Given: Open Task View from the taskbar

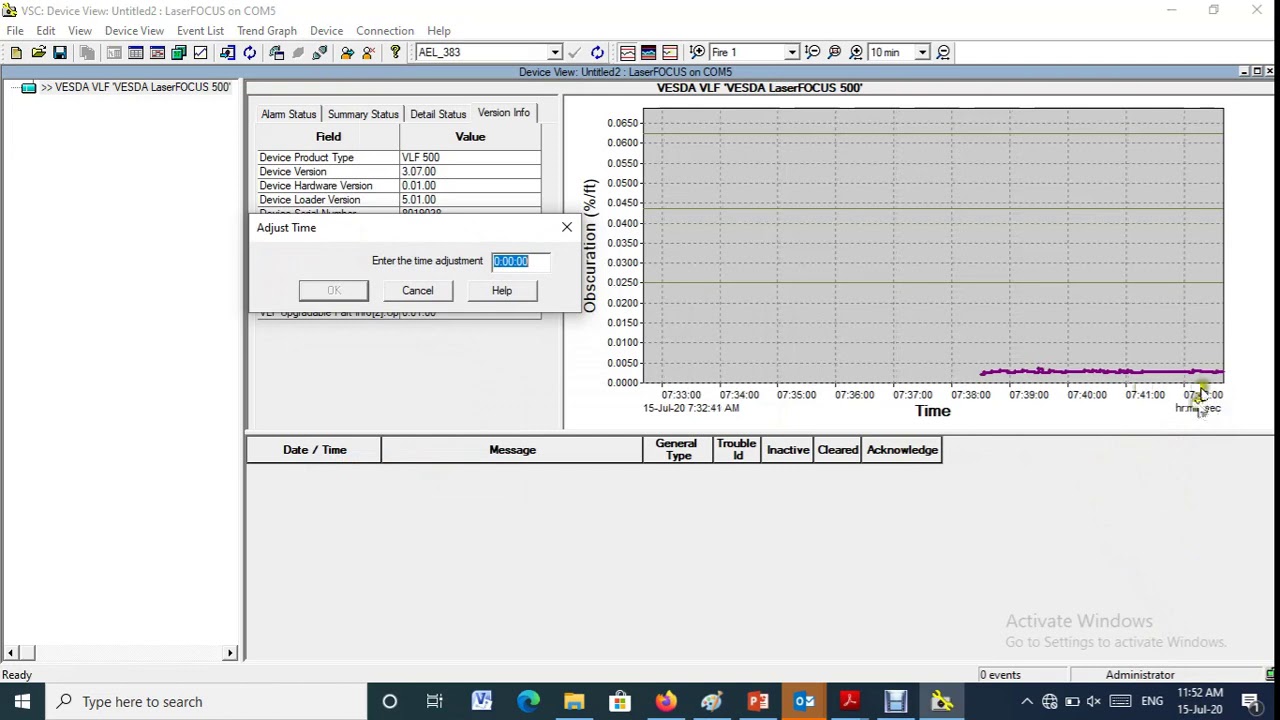Looking at the screenshot, I should click(435, 702).
